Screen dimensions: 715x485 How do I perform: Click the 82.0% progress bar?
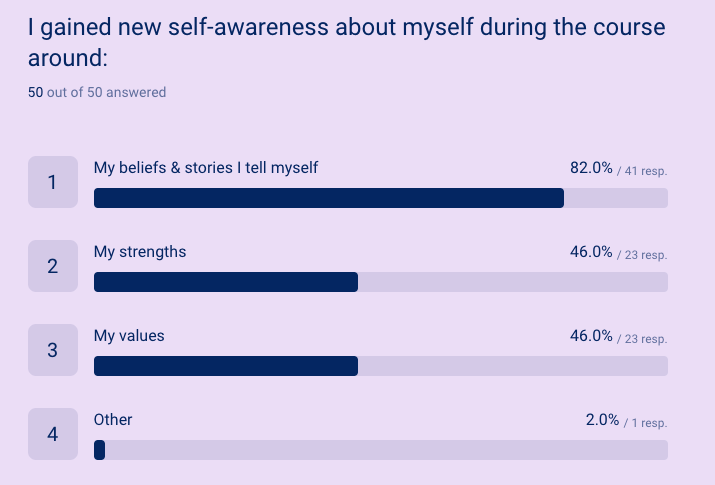click(x=380, y=198)
